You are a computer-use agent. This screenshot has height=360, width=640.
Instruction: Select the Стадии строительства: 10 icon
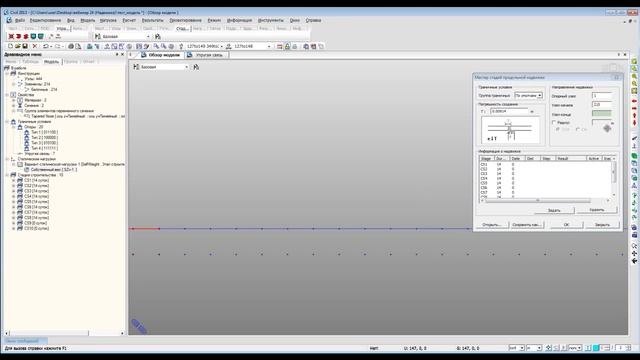click(x=13, y=175)
